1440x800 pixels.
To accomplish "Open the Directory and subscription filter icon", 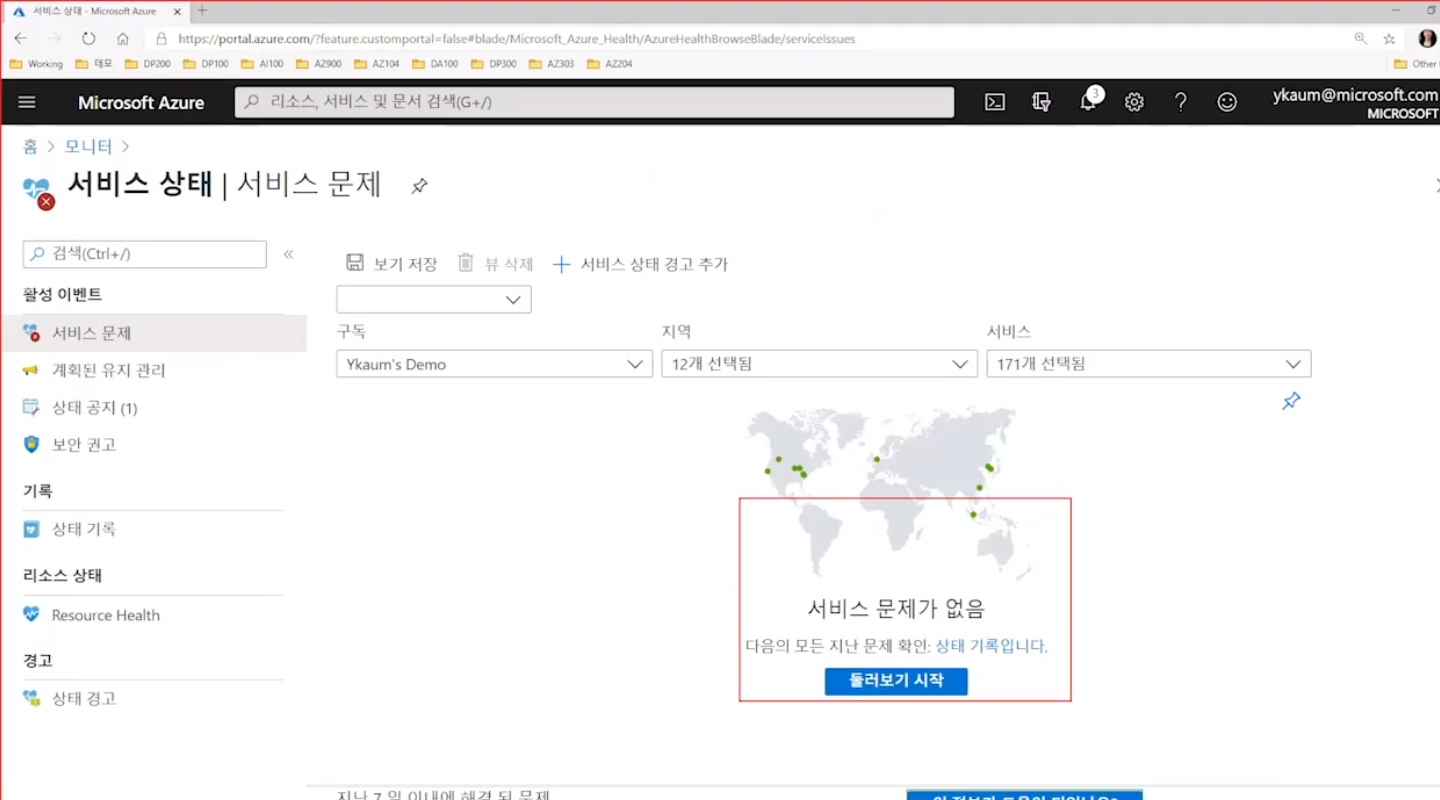I will point(1041,102).
